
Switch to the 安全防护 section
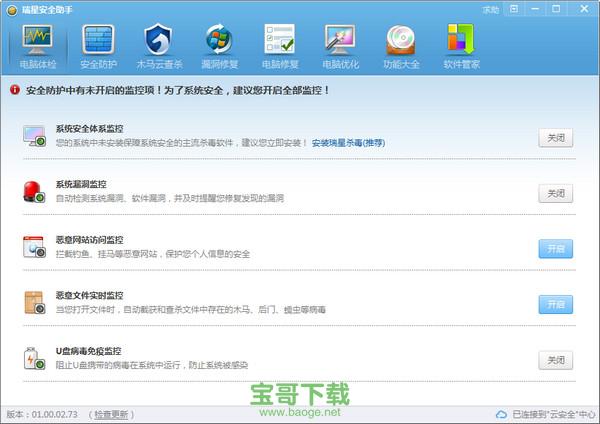[x=98, y=46]
